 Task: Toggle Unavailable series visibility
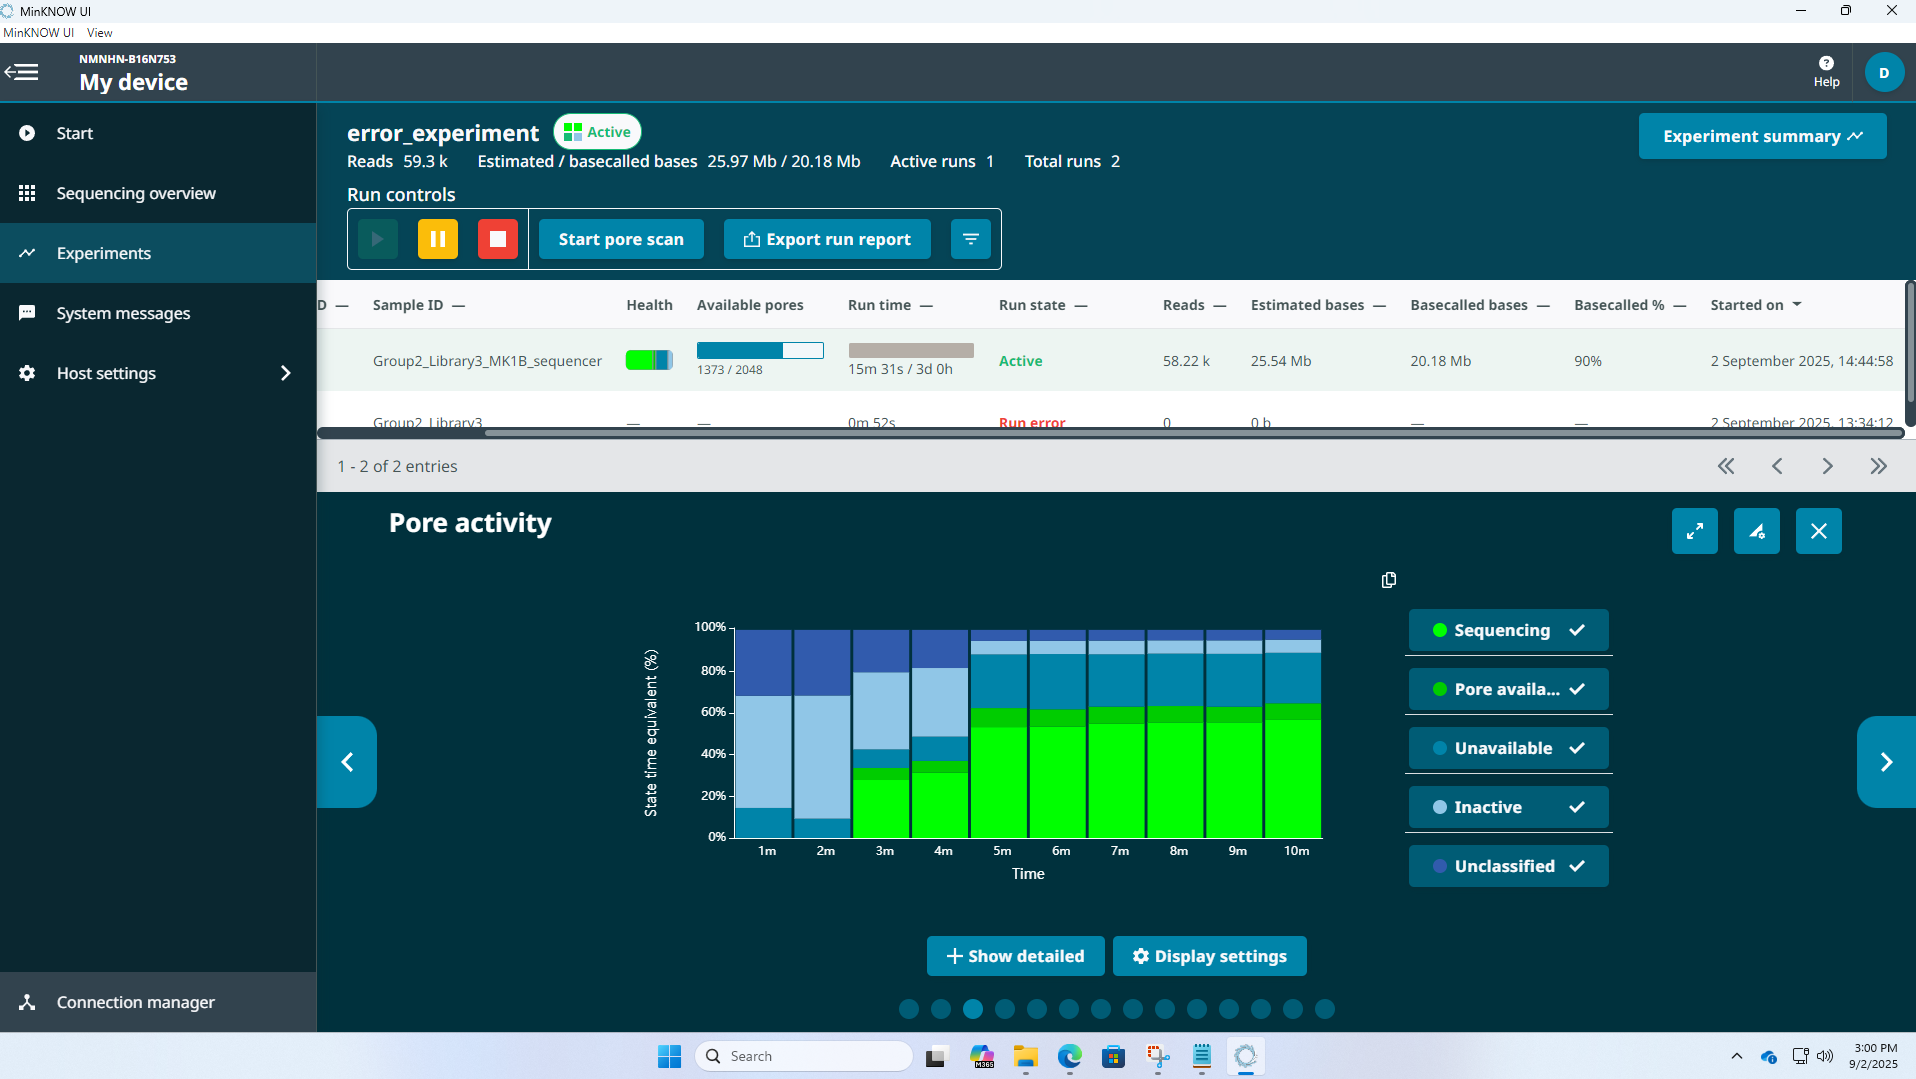(1508, 748)
